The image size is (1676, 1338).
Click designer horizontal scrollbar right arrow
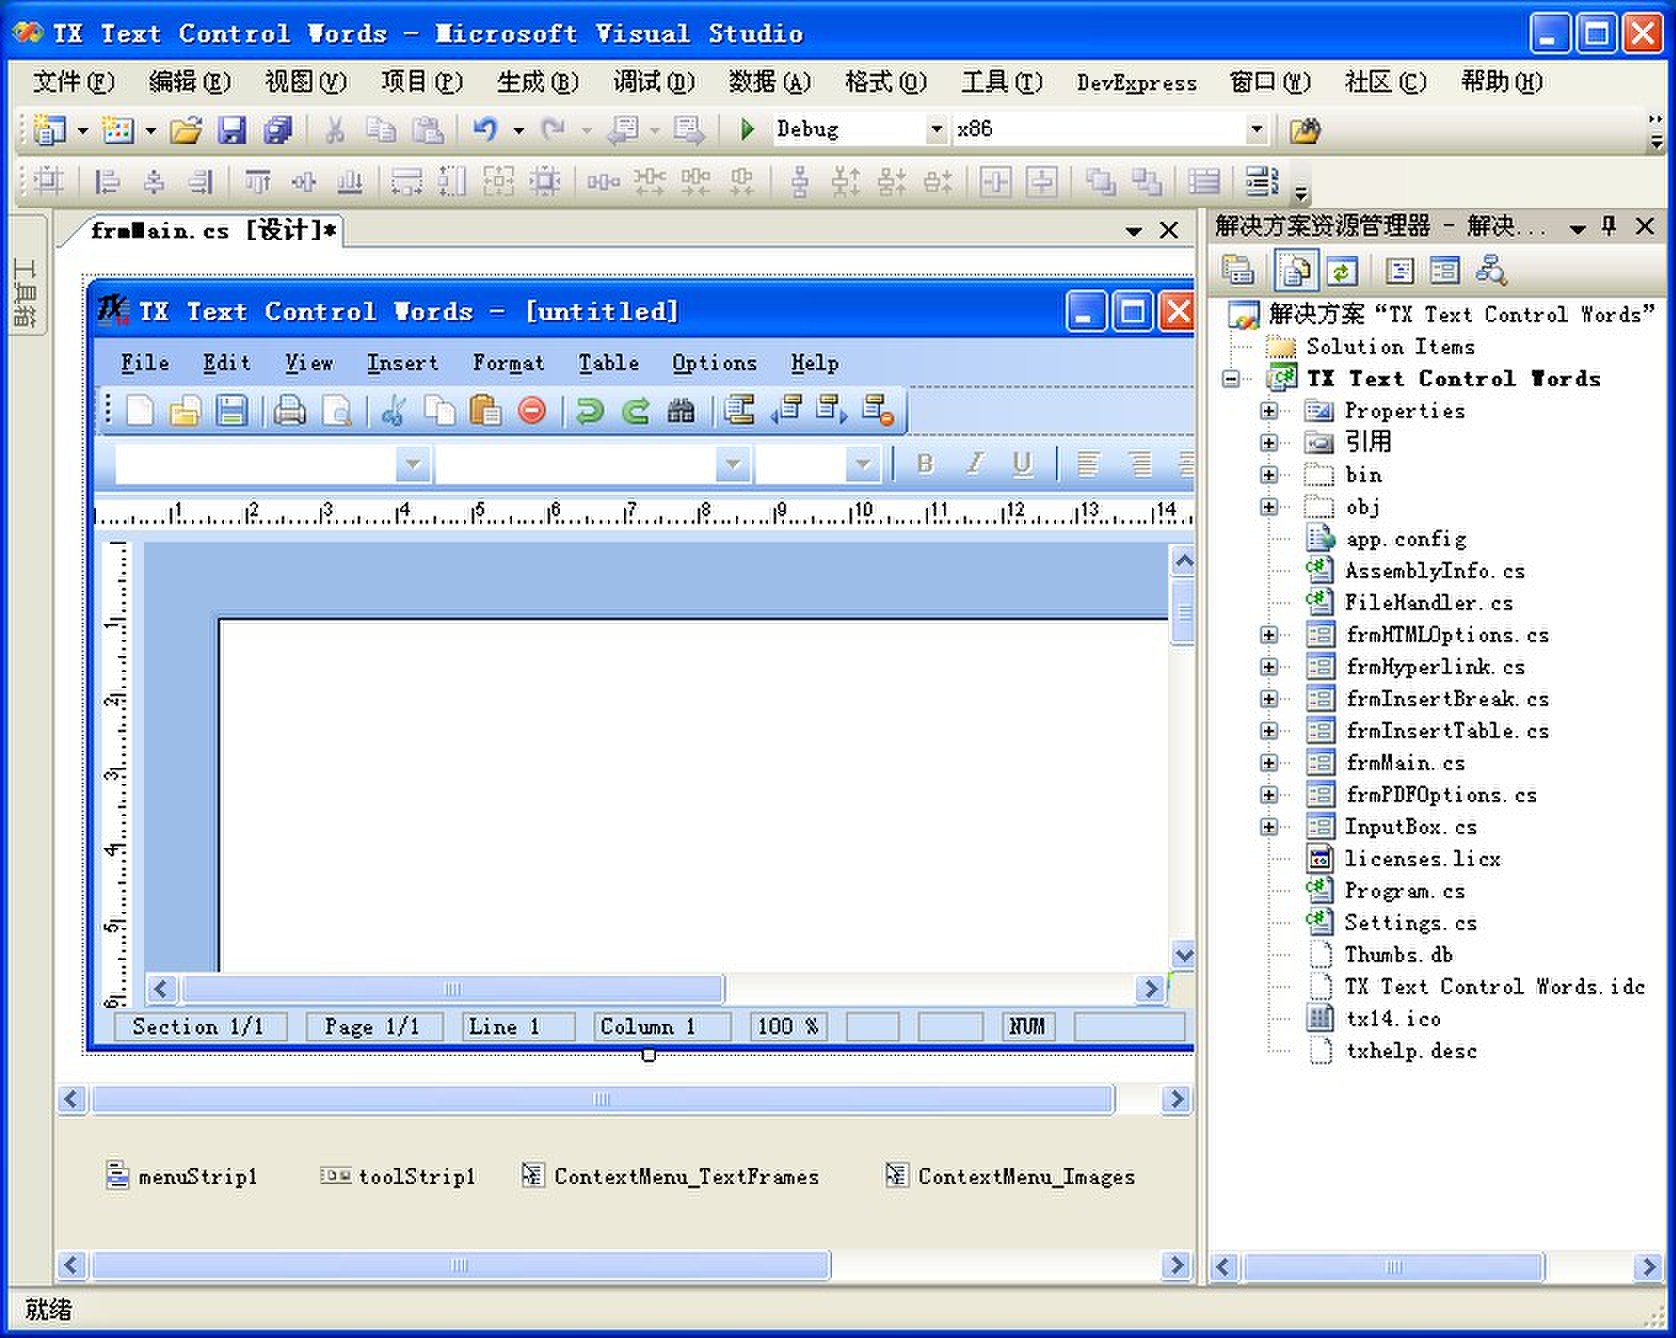[1177, 1099]
